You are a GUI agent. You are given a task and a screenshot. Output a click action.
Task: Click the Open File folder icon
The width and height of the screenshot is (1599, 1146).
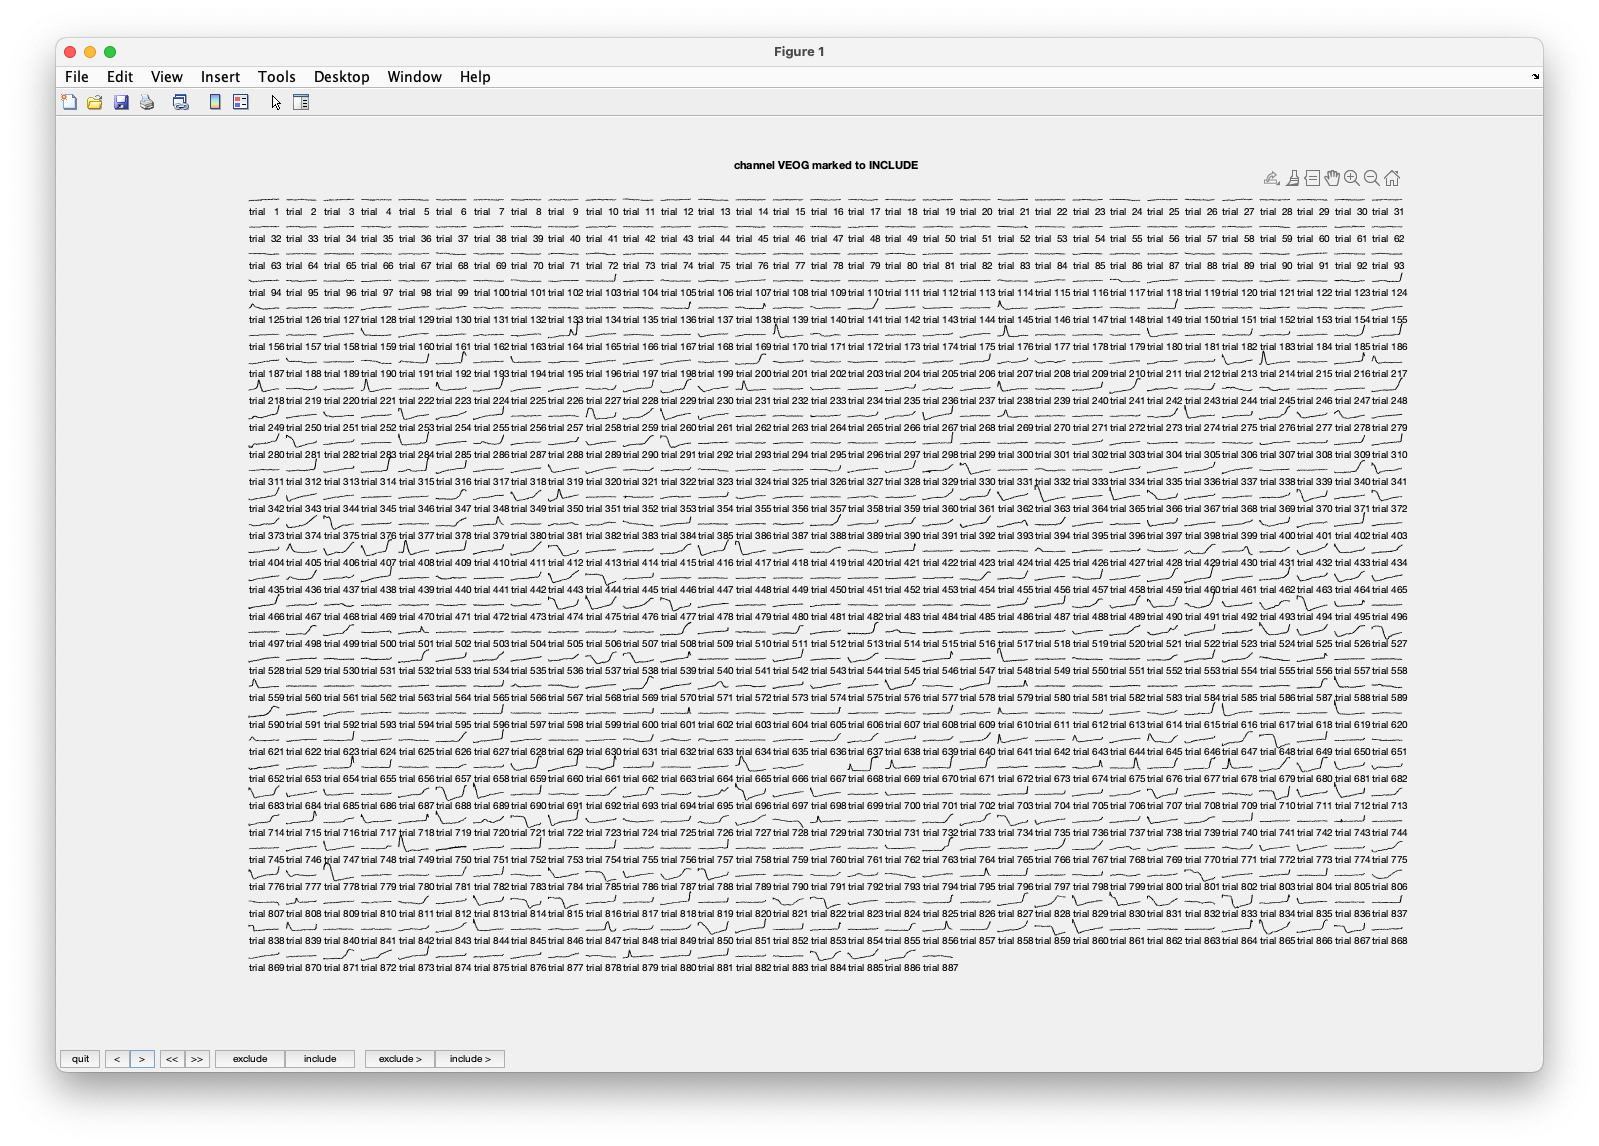pyautogui.click(x=95, y=102)
